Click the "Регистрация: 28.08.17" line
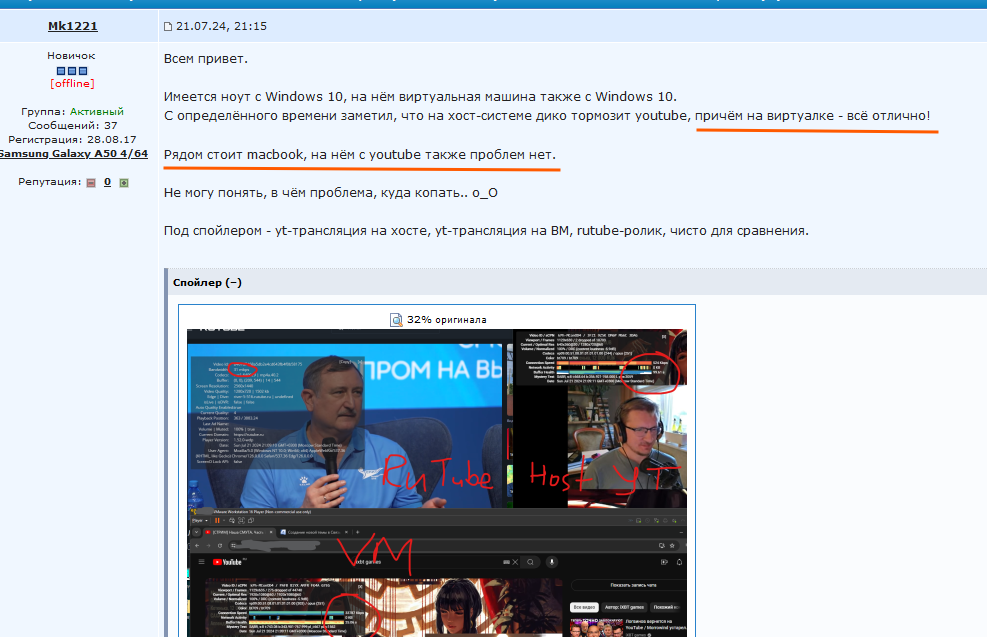 [x=72, y=139]
